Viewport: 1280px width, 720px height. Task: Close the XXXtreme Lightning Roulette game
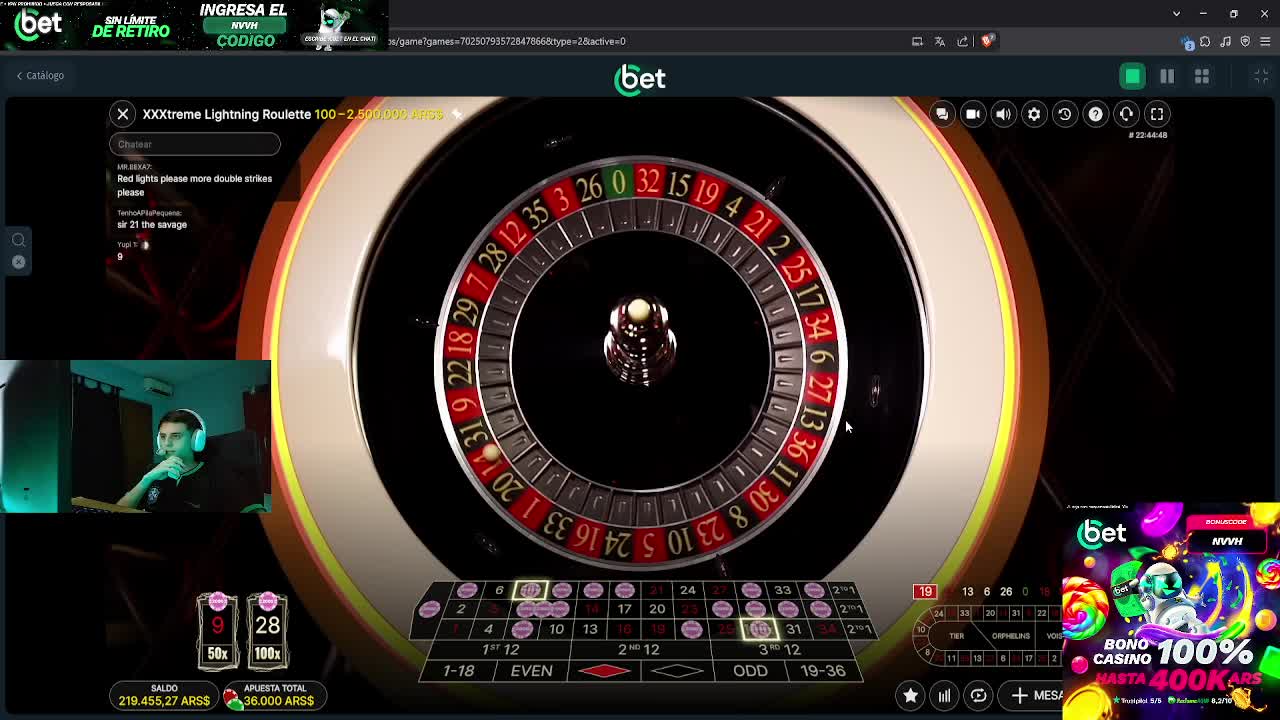(x=123, y=114)
